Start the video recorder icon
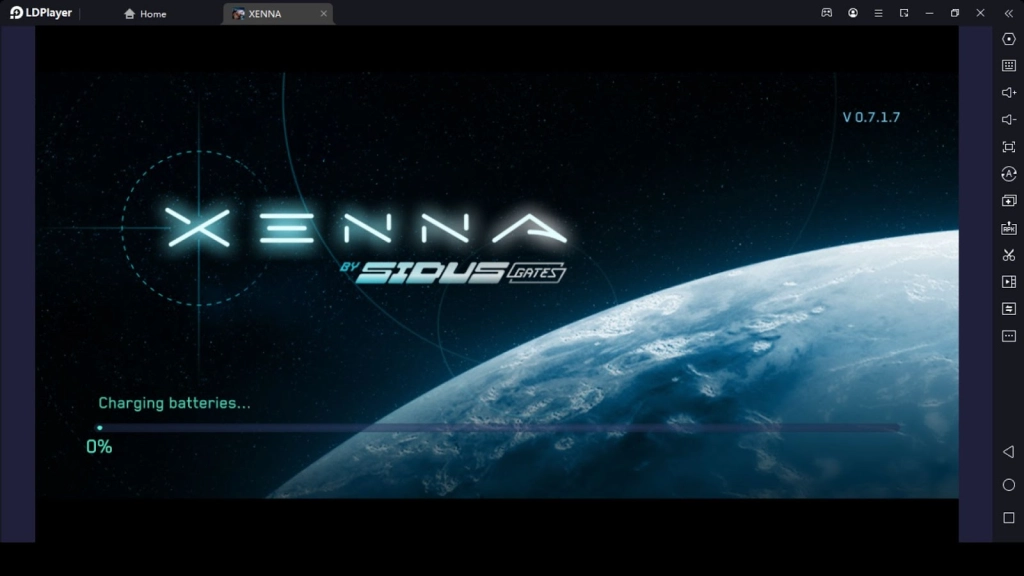 [1008, 281]
